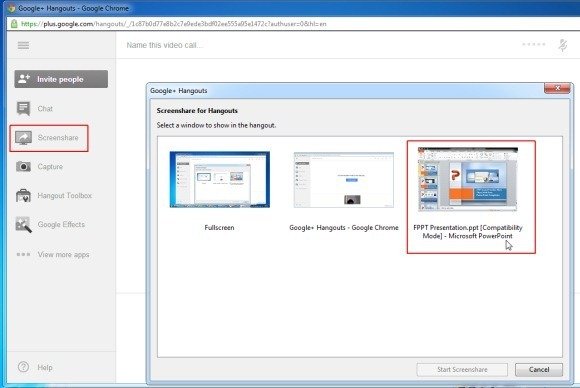The height and width of the screenshot is (388, 580).
Task: Click the Hangout Toolbox label
Action: pos(65,195)
